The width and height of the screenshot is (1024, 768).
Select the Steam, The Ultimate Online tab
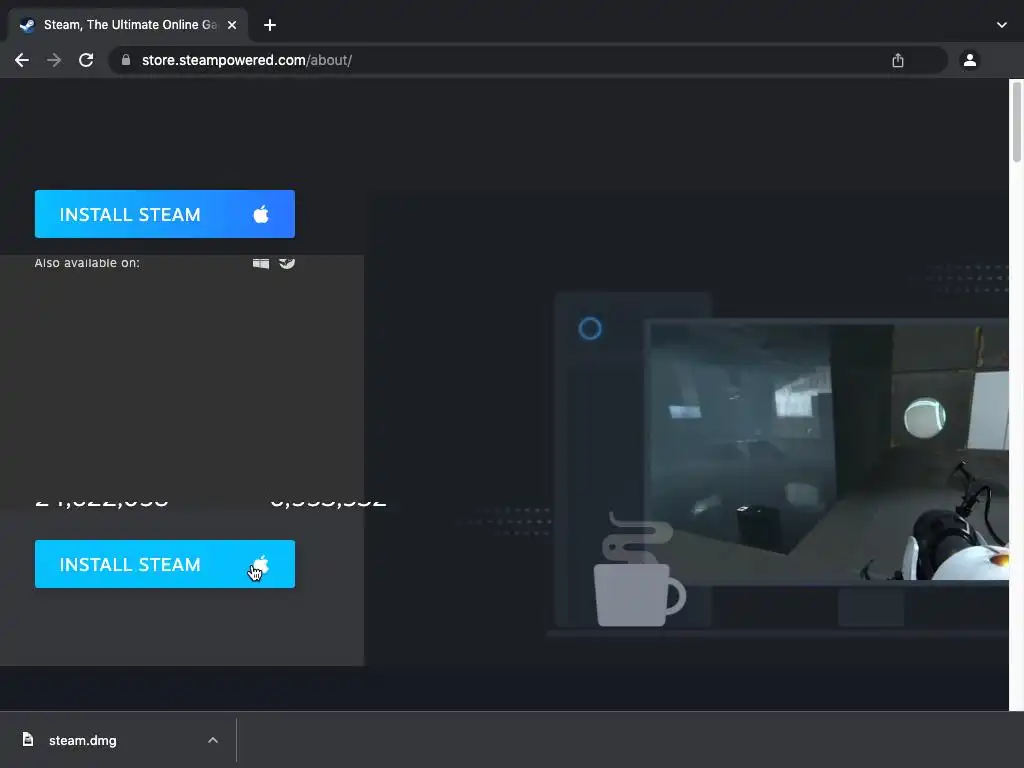click(128, 25)
